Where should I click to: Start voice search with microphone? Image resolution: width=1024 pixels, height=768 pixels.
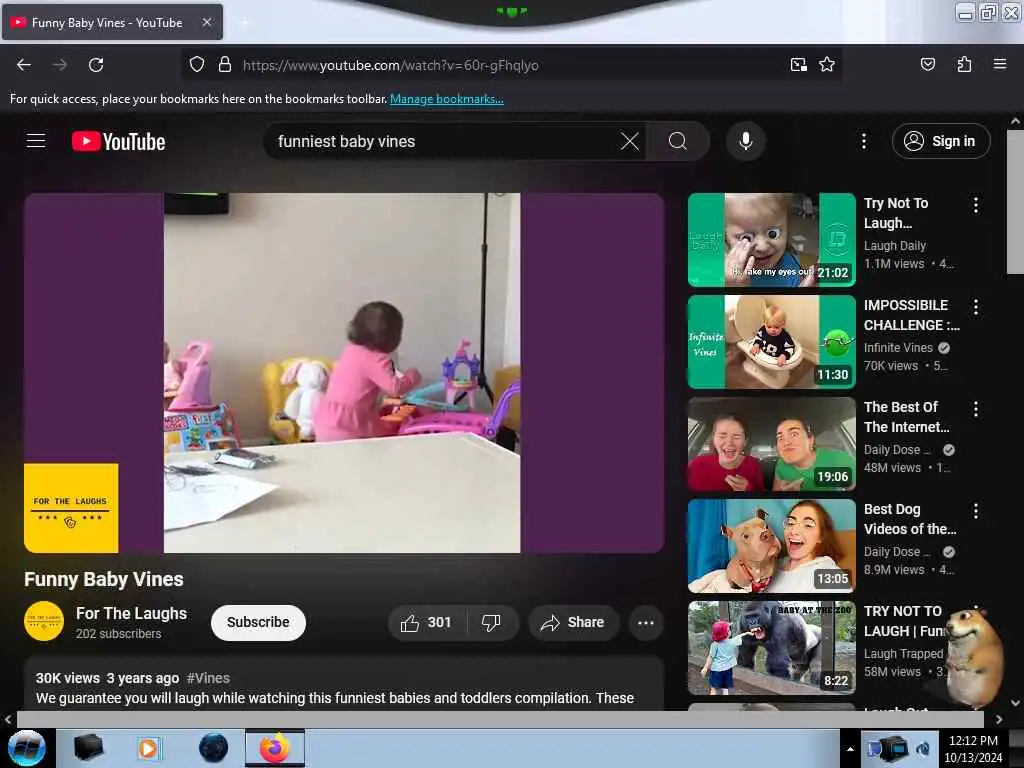(745, 141)
